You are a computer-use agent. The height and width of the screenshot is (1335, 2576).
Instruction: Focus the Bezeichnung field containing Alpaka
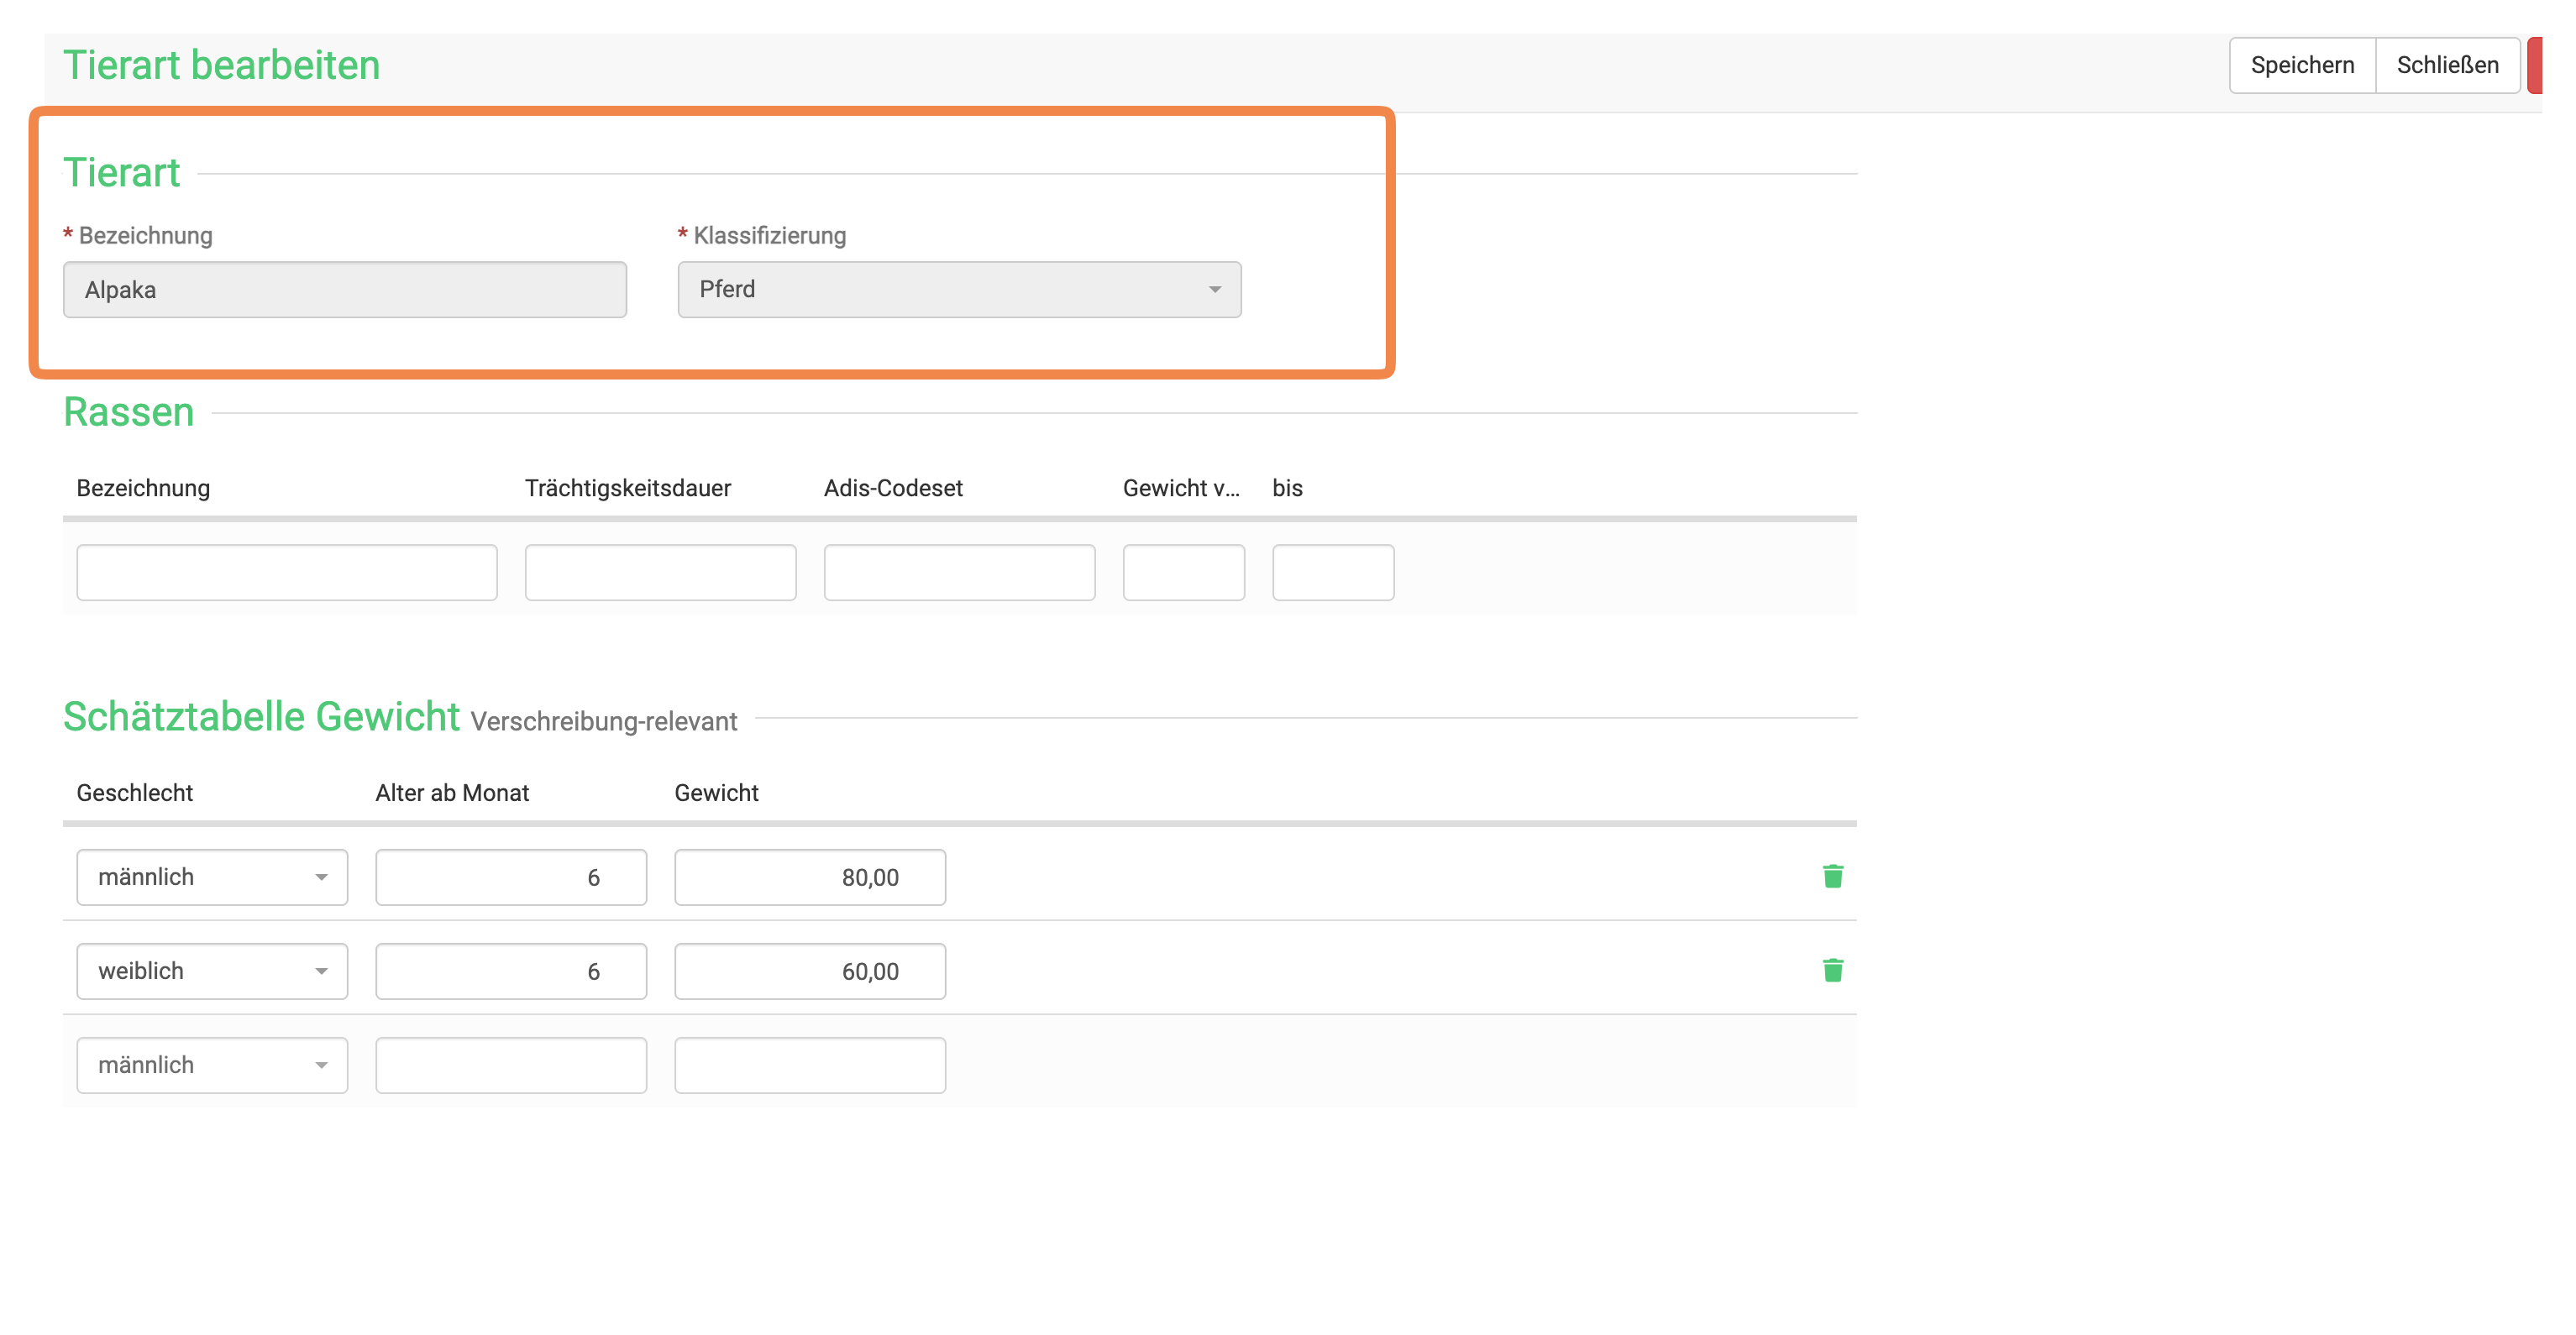[345, 290]
